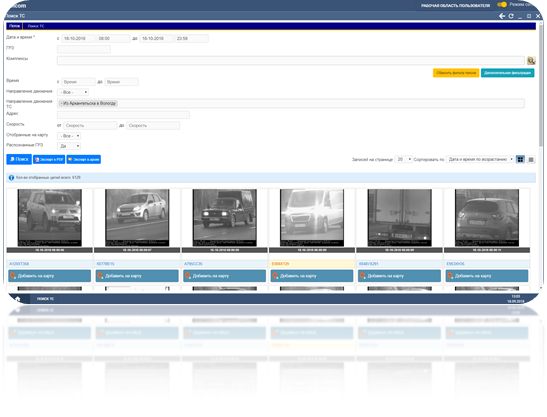Open the plate link under the crossover rear photo
Image resolution: width=547 pixels, height=417 pixels.
(455, 264)
